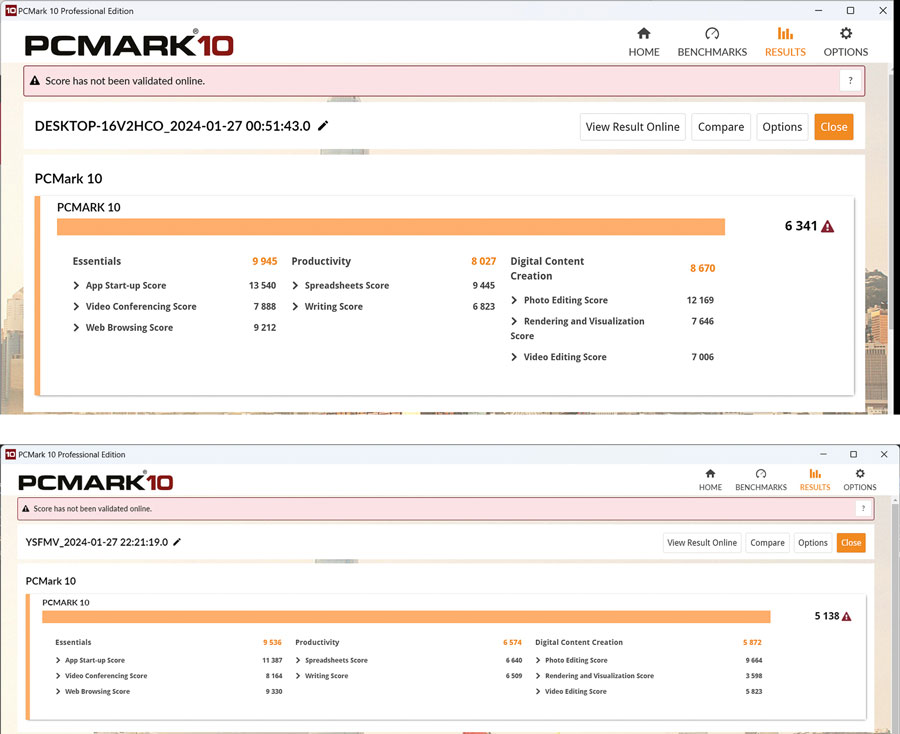Close the DESKTOP-16V2HCO result
The width and height of the screenshot is (900, 734).
[833, 127]
